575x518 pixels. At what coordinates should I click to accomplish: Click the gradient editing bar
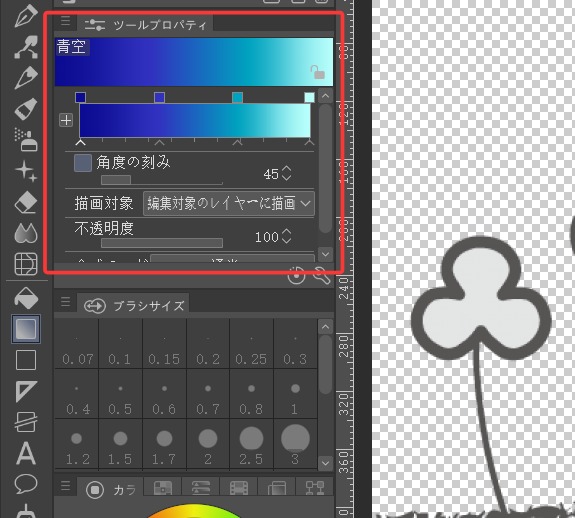(195, 120)
